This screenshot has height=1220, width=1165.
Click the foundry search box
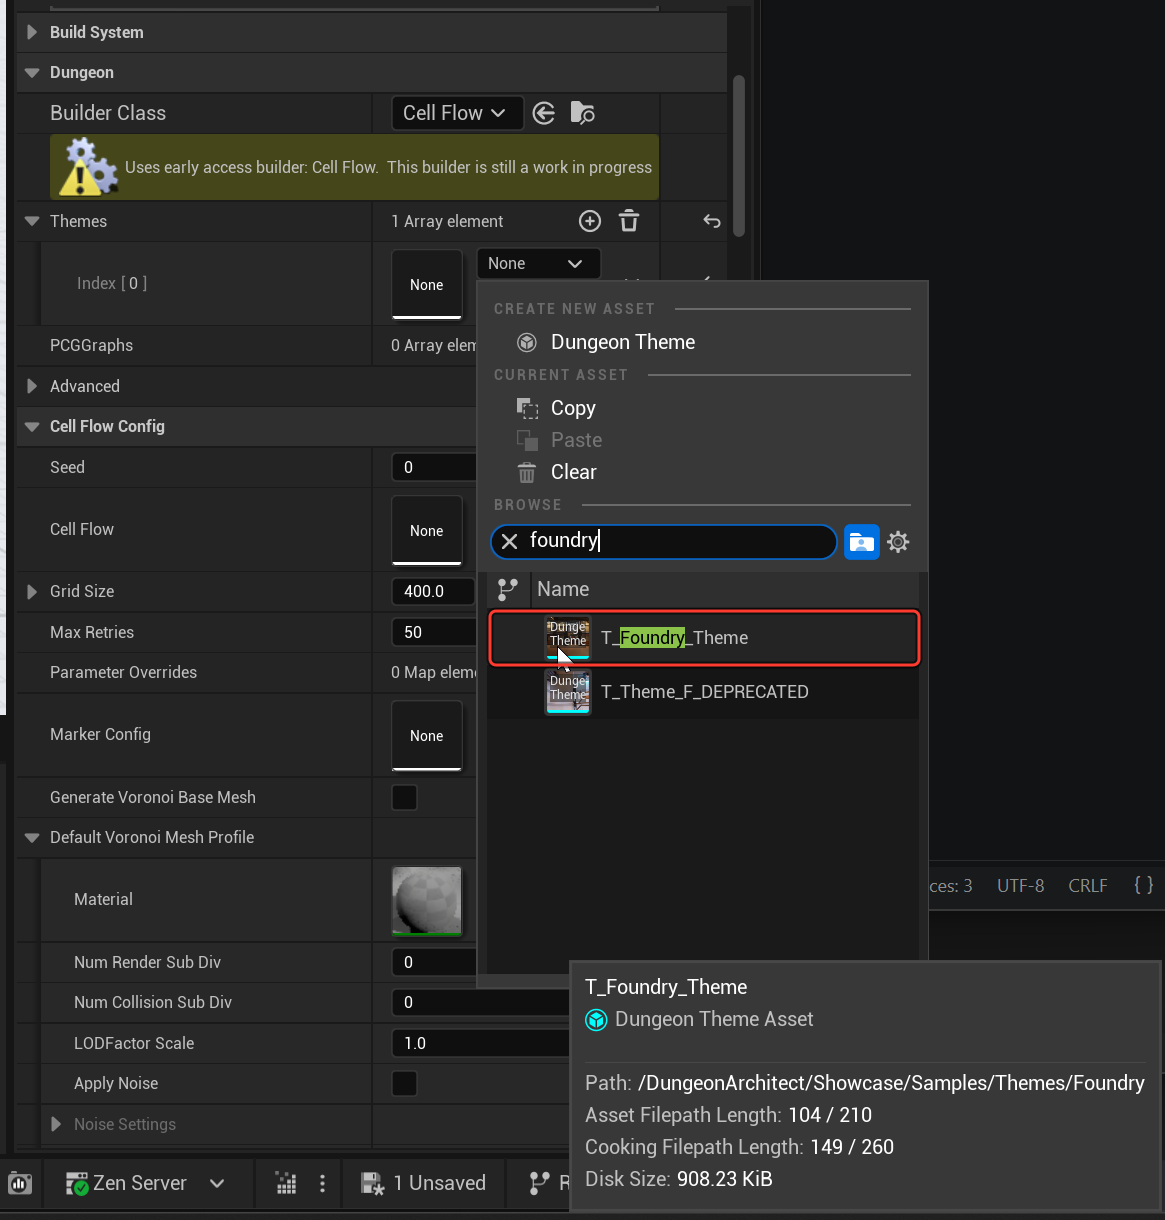664,541
